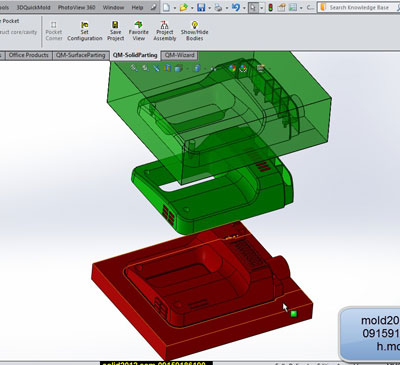Click the Pocket Corner tool

coord(54,31)
